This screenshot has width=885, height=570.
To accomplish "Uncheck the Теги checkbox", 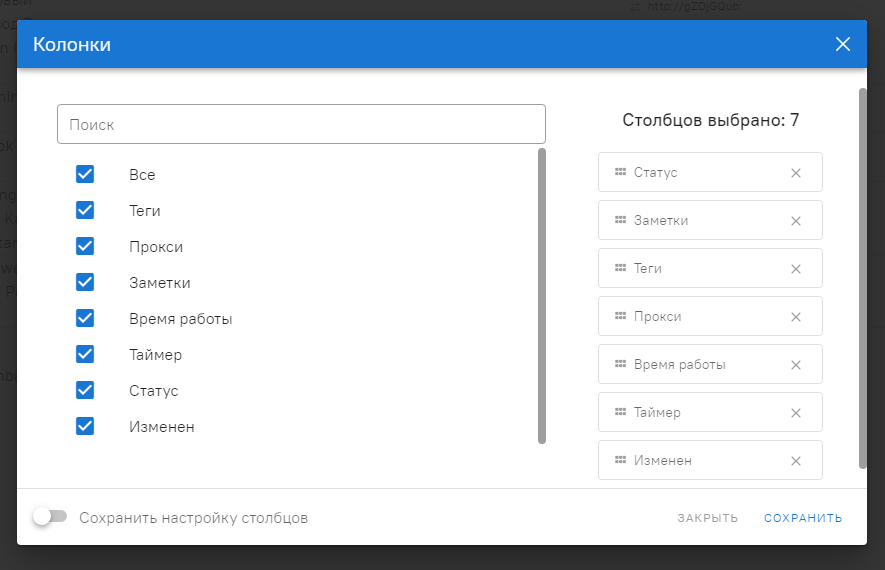I will pyautogui.click(x=85, y=210).
